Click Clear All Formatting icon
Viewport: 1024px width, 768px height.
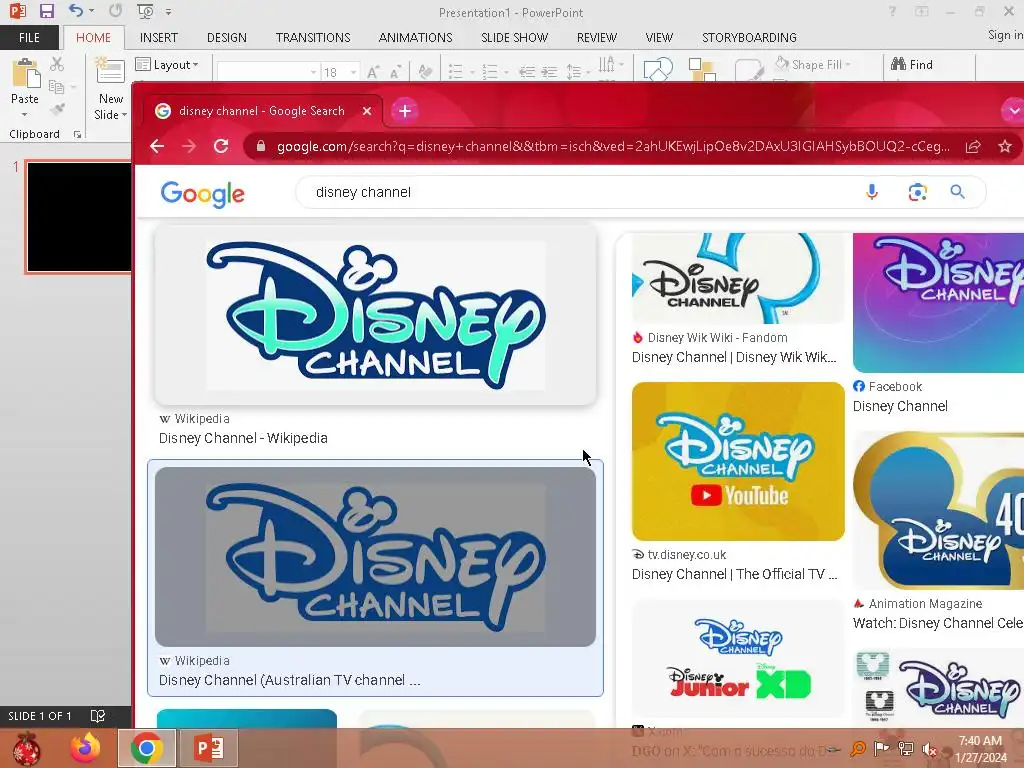[x=425, y=72]
